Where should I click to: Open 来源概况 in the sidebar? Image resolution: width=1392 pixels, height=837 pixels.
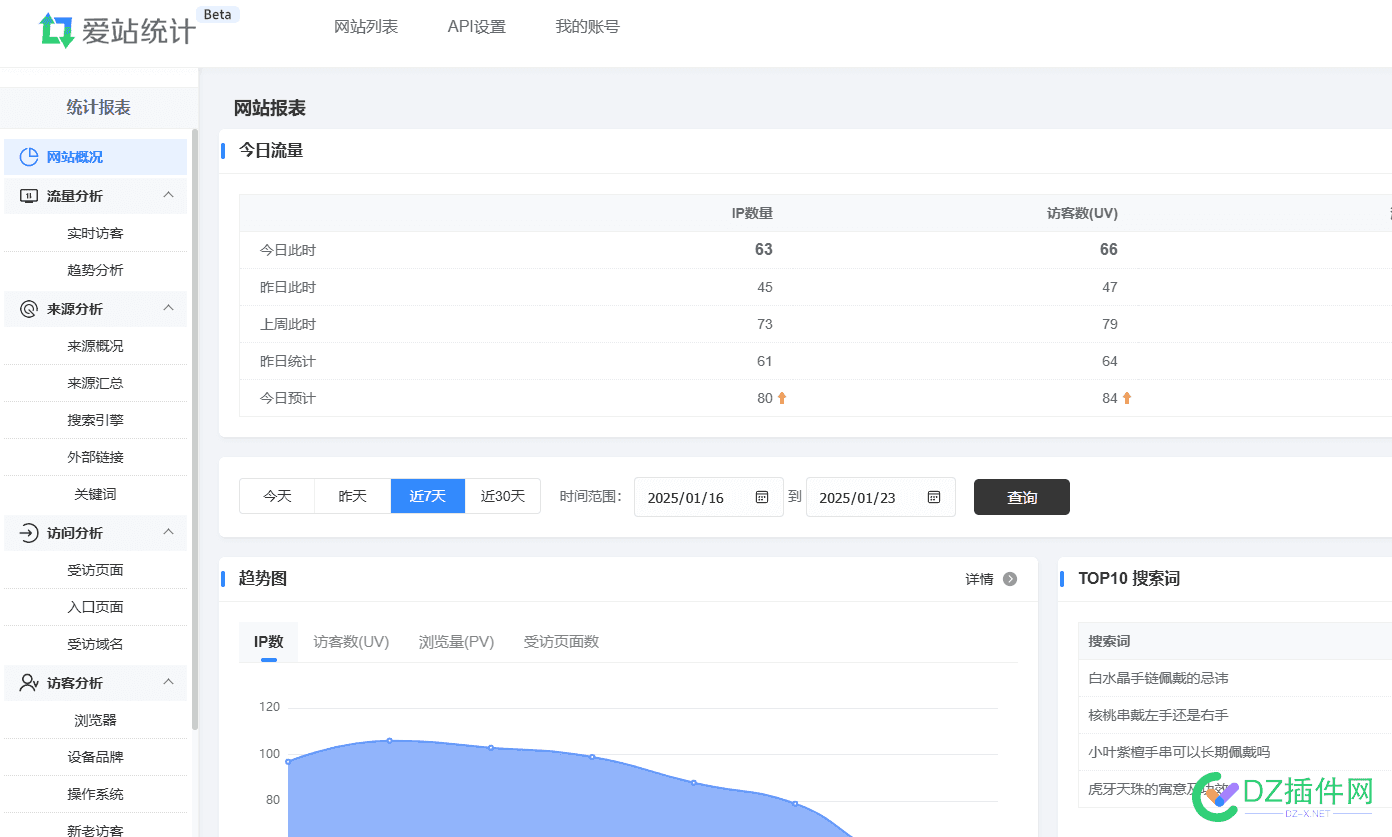click(x=95, y=346)
